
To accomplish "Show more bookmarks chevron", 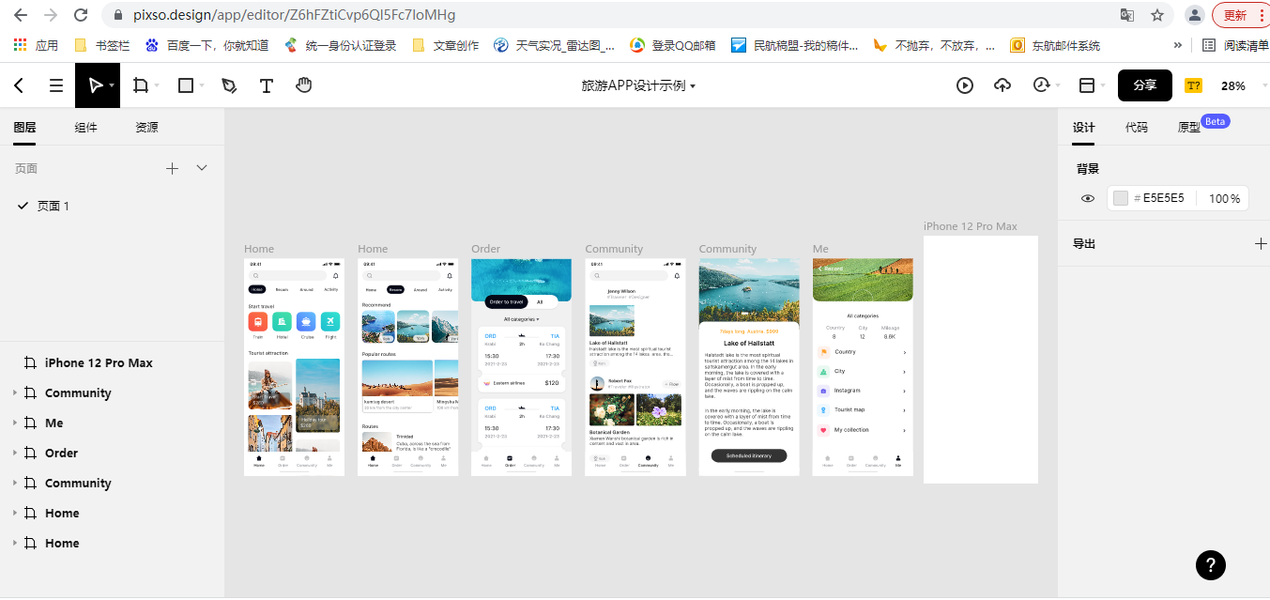I will coord(1178,45).
